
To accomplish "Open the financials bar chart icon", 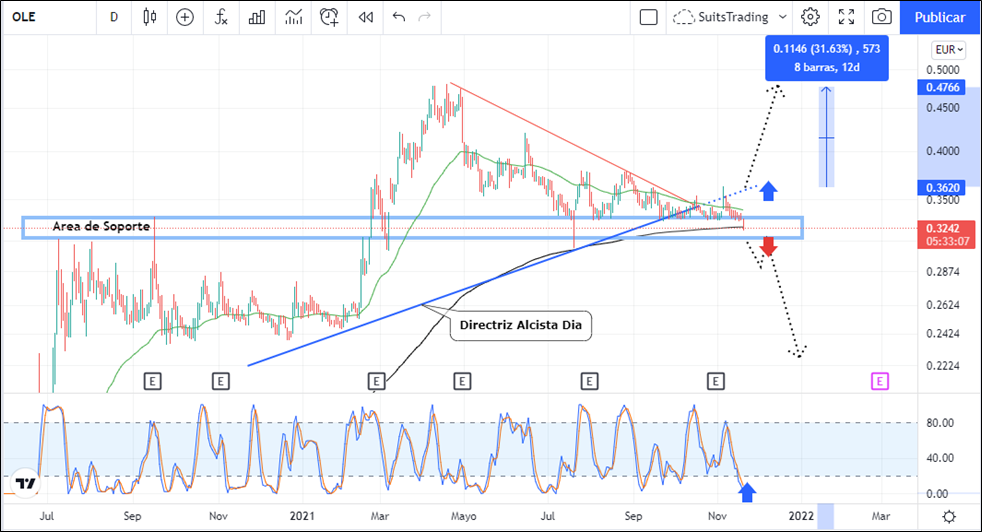I will point(257,17).
